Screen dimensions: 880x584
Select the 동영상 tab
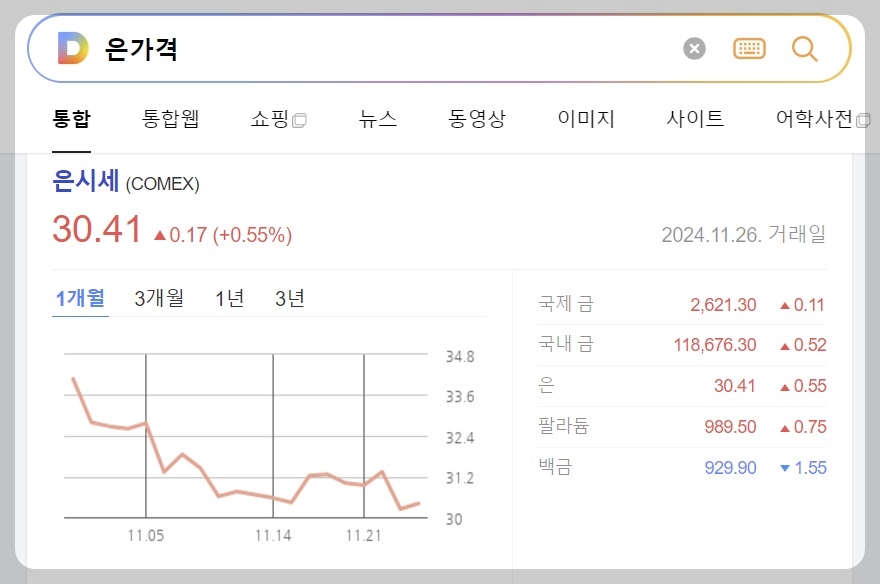[x=477, y=118]
